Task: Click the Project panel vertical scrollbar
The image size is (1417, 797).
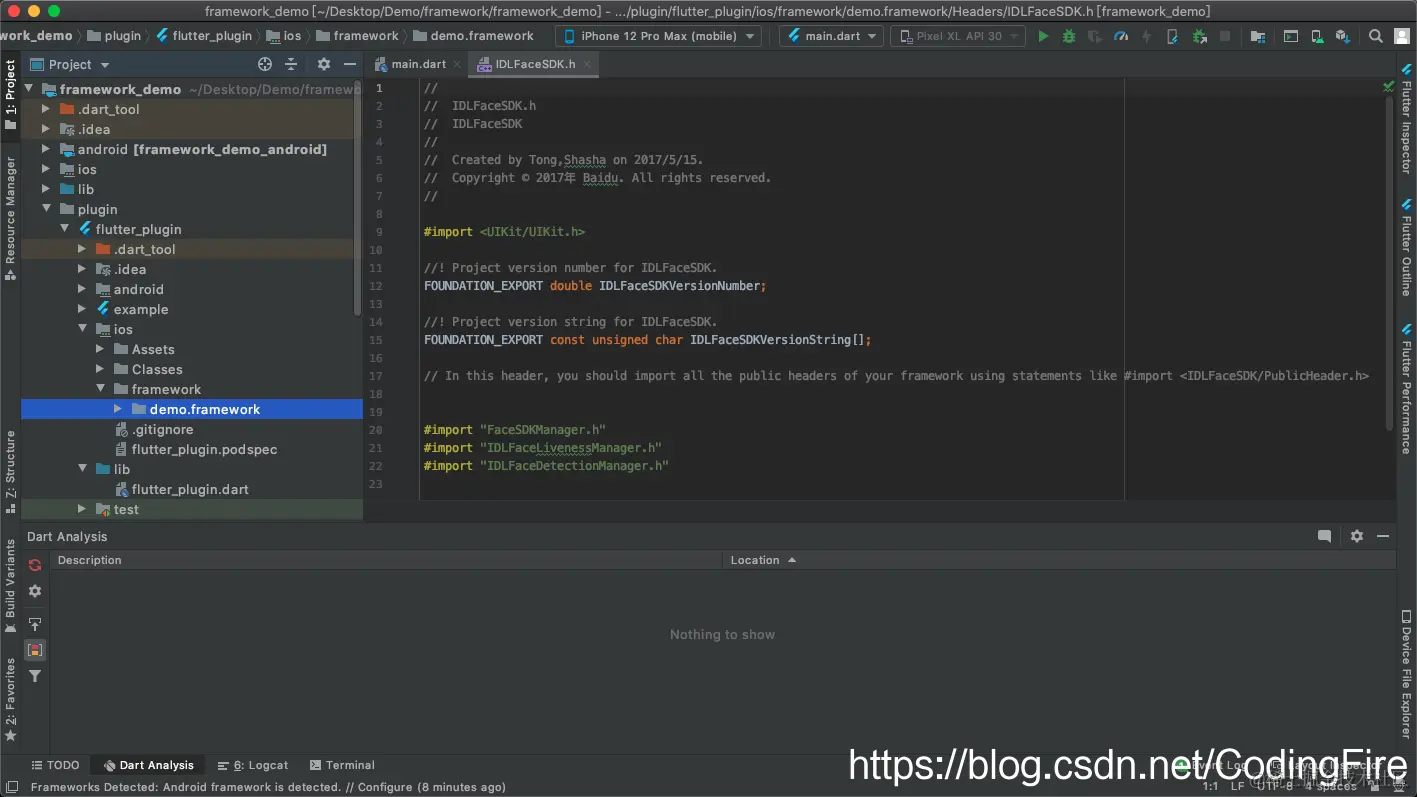Action: [358, 196]
